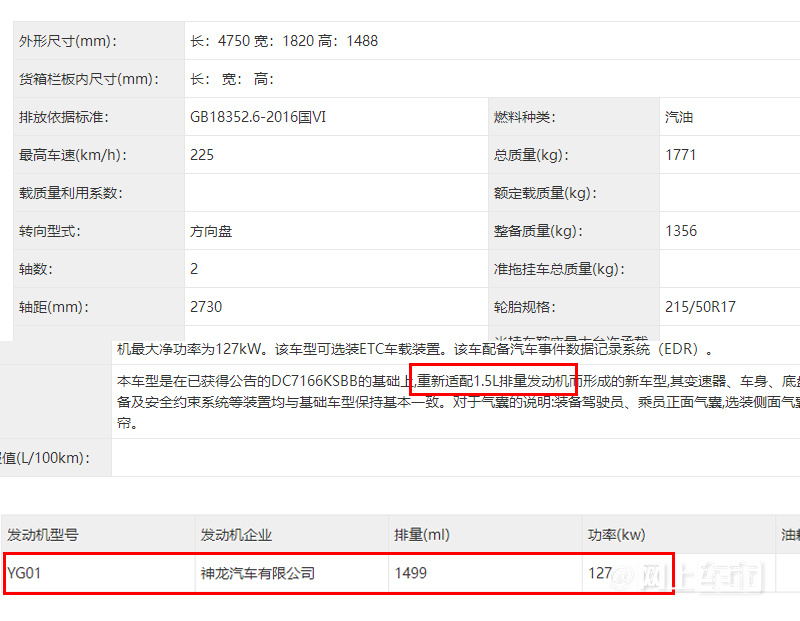Viewport: 800px width, 621px height.
Task: Select the 功率(kw) column header
Action: (617, 535)
